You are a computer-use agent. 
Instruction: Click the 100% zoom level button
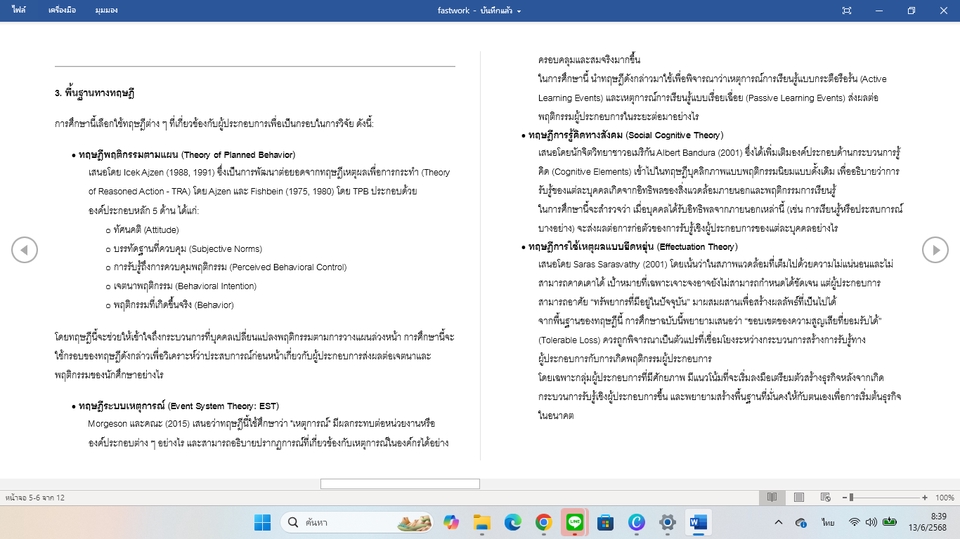[945, 497]
